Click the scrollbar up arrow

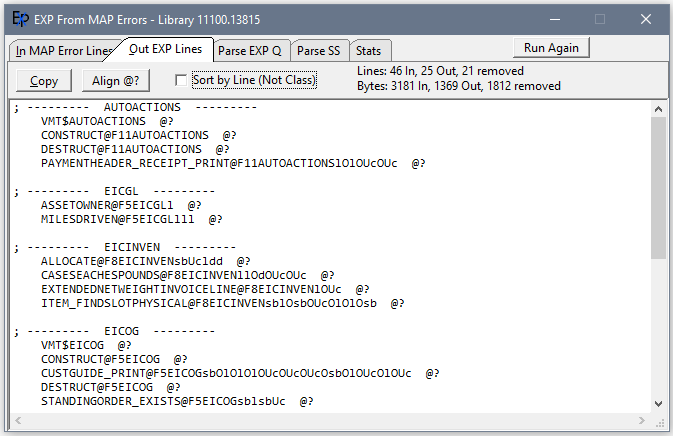tap(658, 107)
